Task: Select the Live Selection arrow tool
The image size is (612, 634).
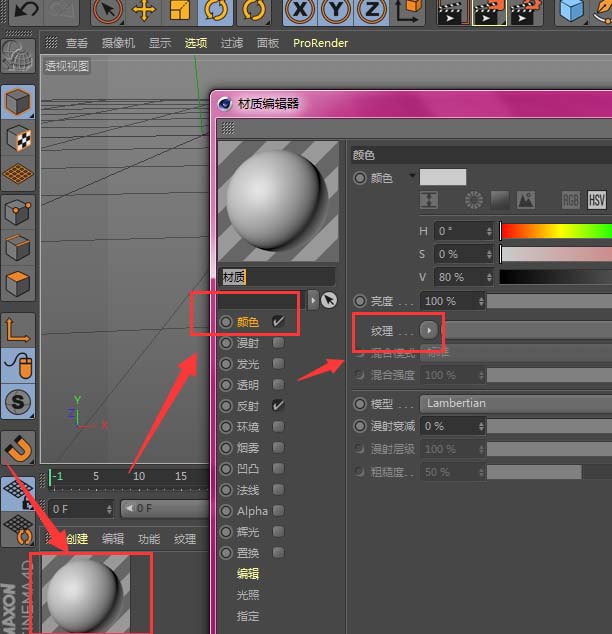Action: (108, 11)
